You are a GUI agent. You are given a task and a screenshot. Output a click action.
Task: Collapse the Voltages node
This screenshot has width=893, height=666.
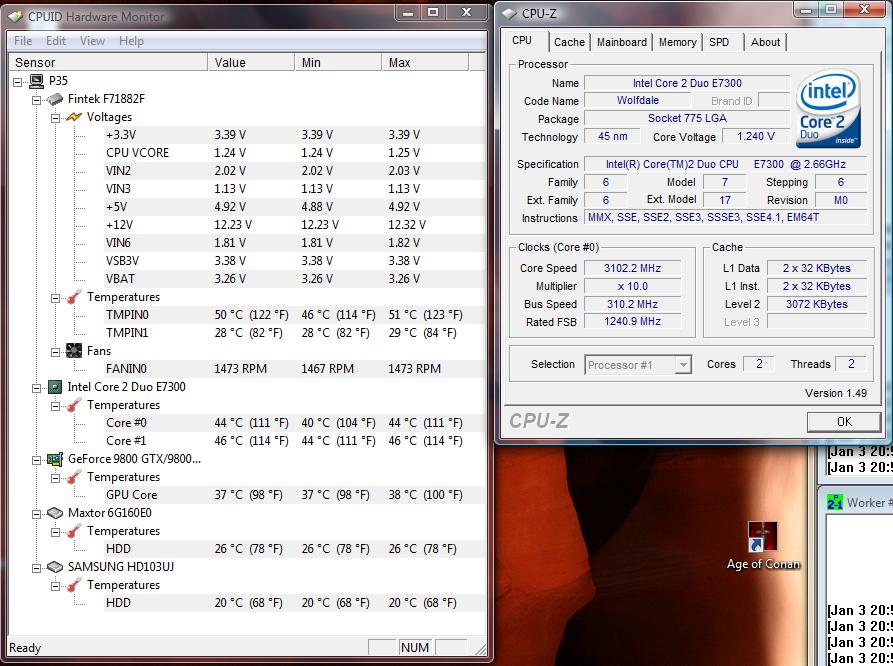pyautogui.click(x=55, y=119)
